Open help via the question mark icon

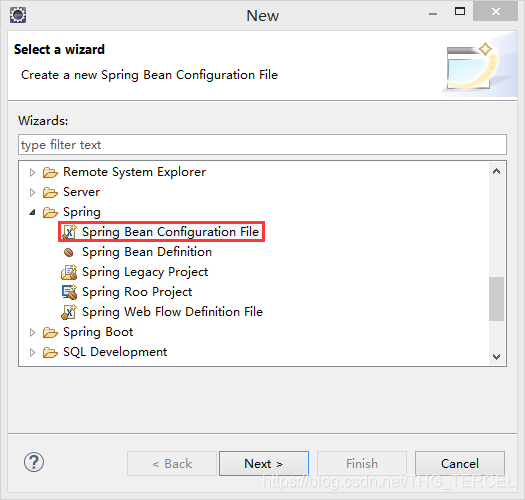point(34,462)
